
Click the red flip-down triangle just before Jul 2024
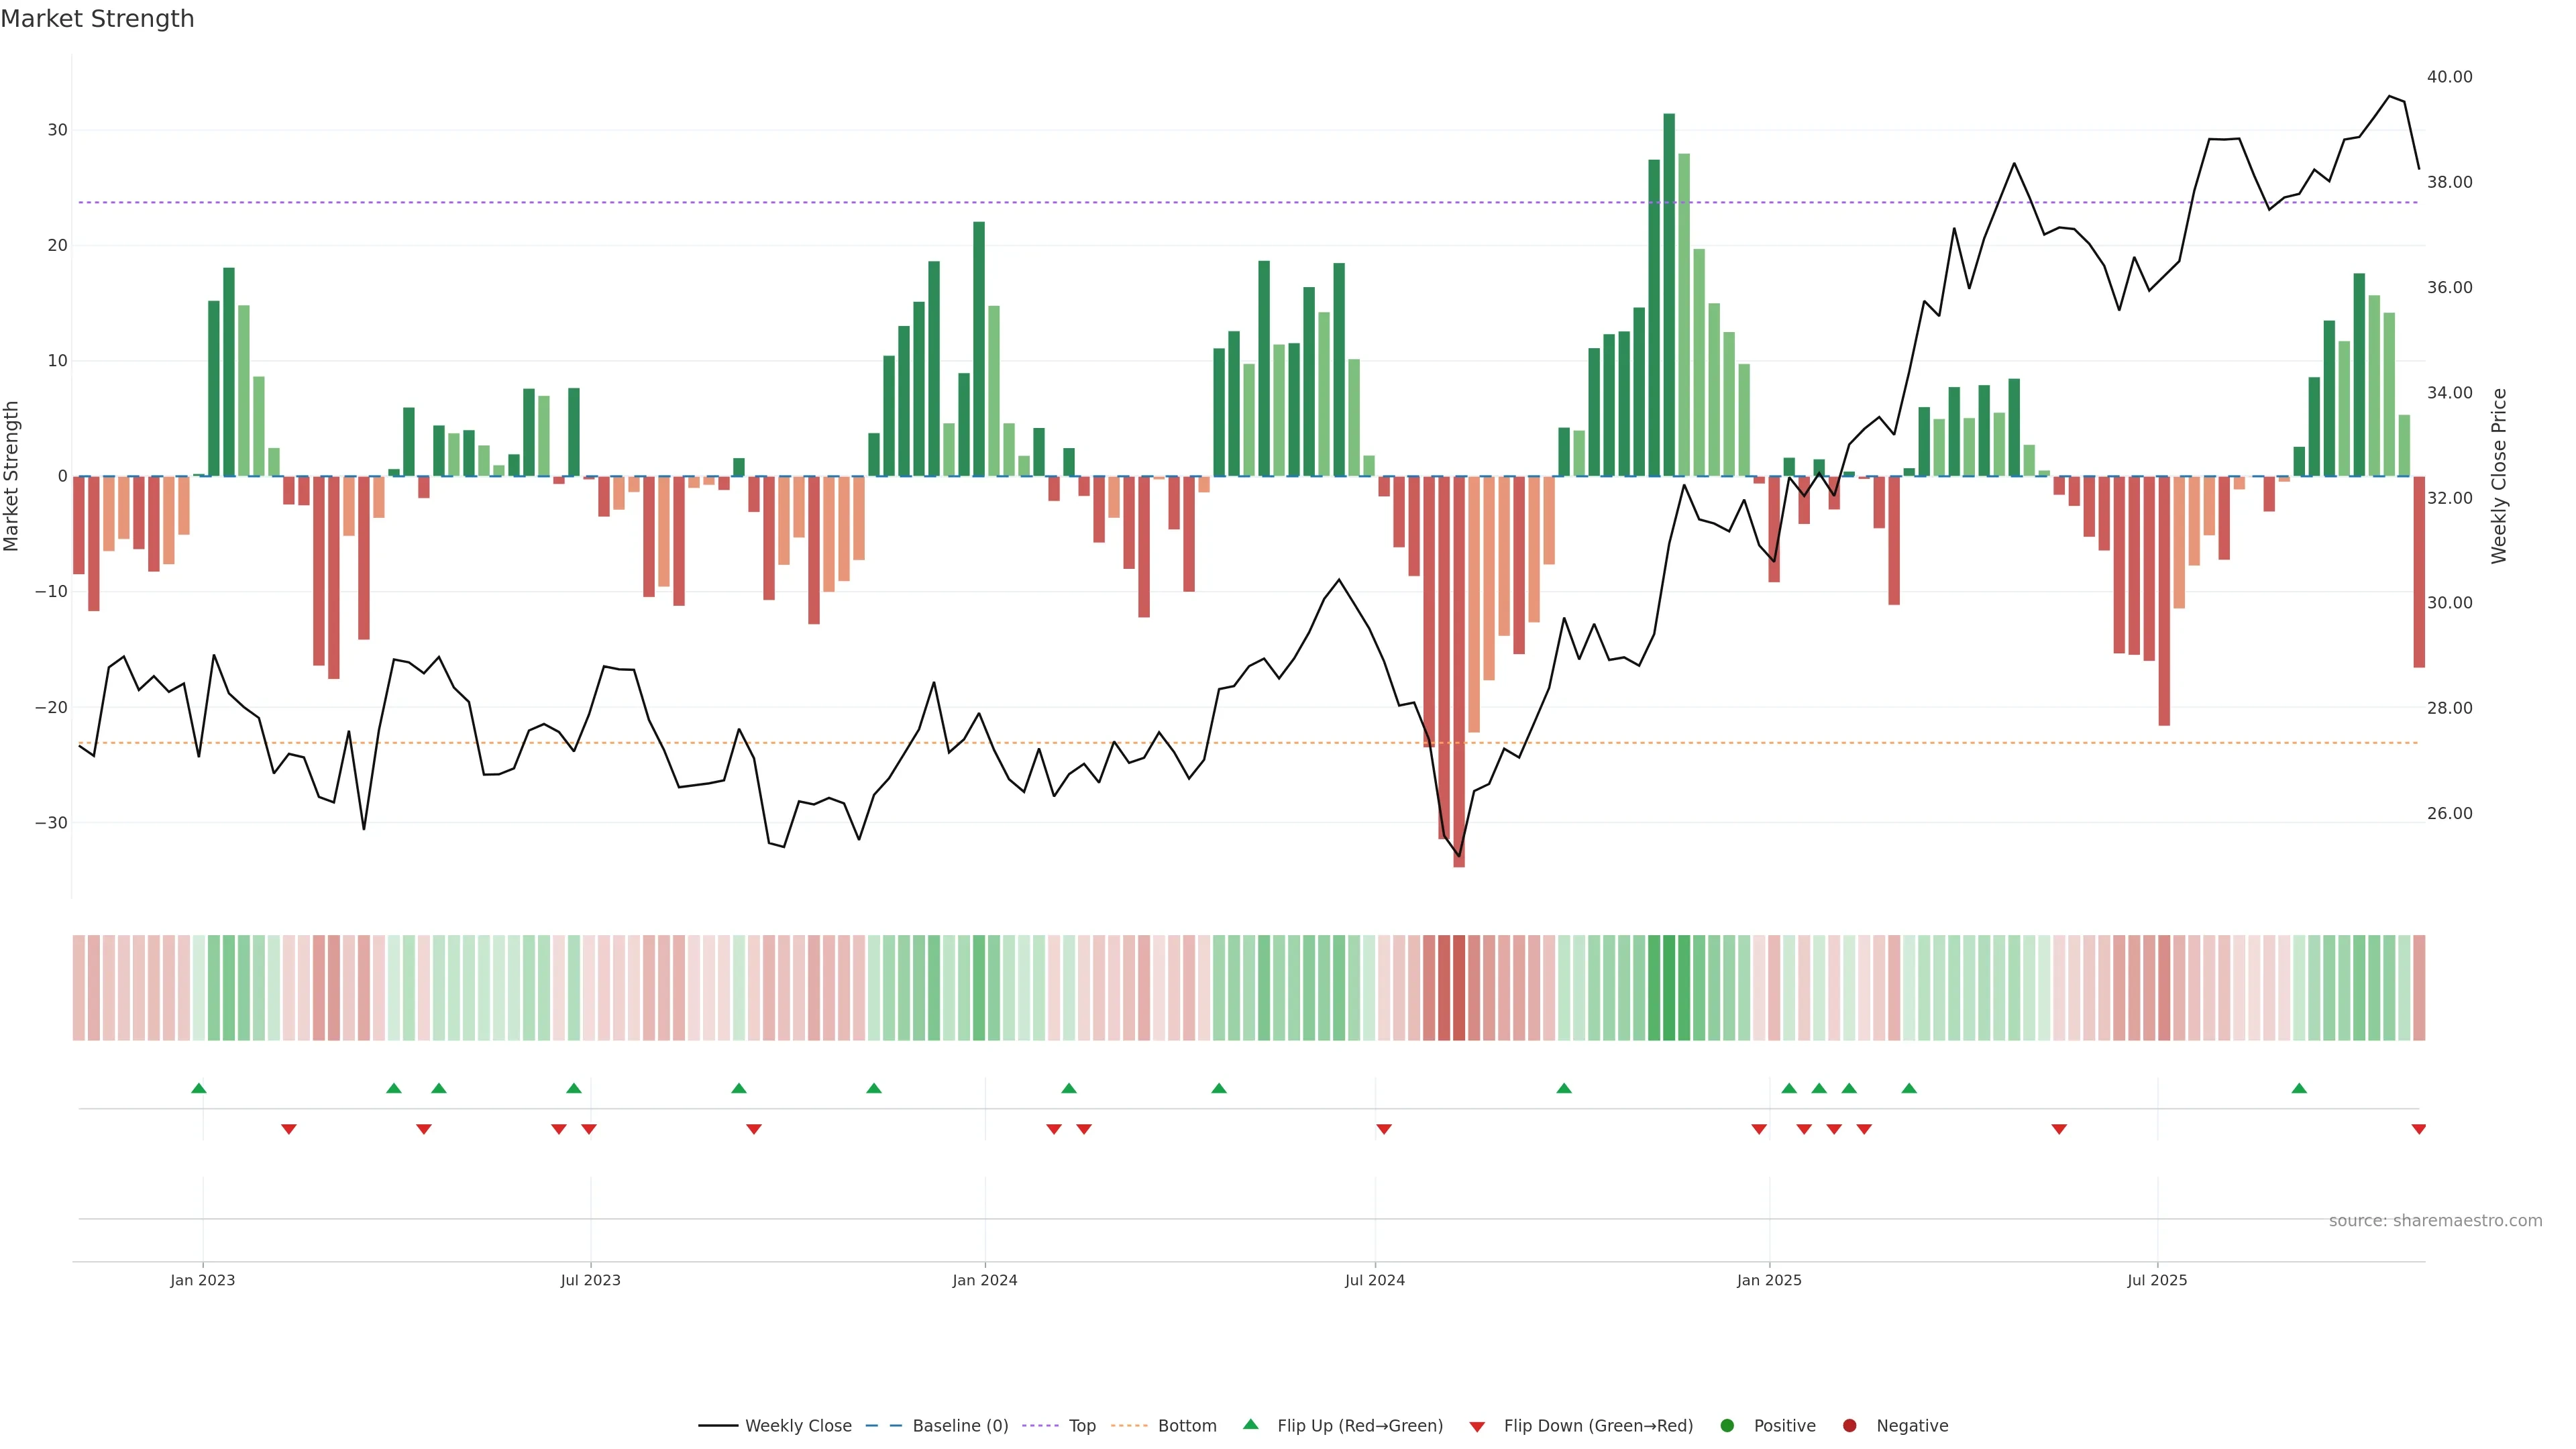(x=1384, y=1129)
